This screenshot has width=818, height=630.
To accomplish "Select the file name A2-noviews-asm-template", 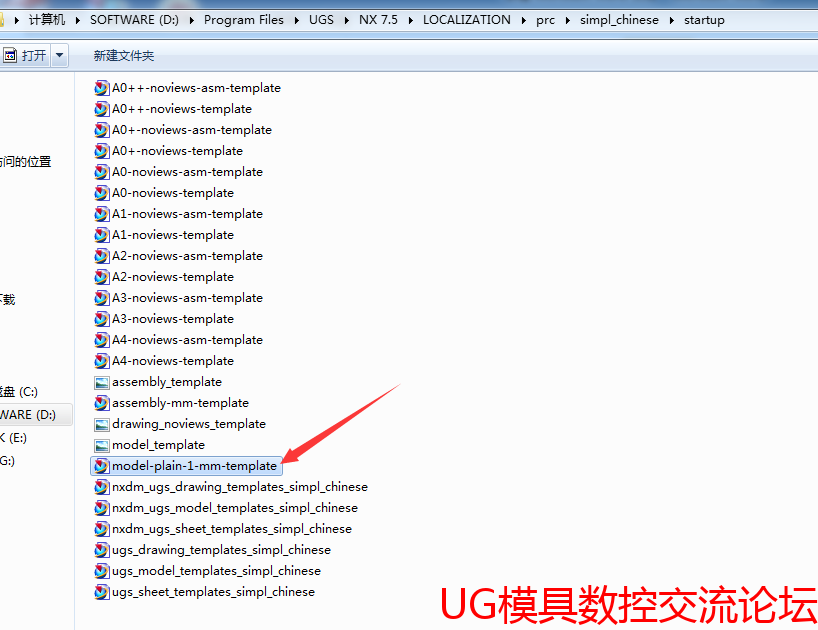I will tap(187, 256).
